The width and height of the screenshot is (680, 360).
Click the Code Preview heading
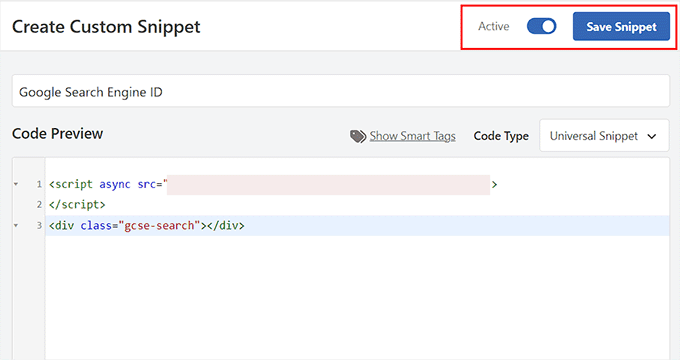point(57,134)
